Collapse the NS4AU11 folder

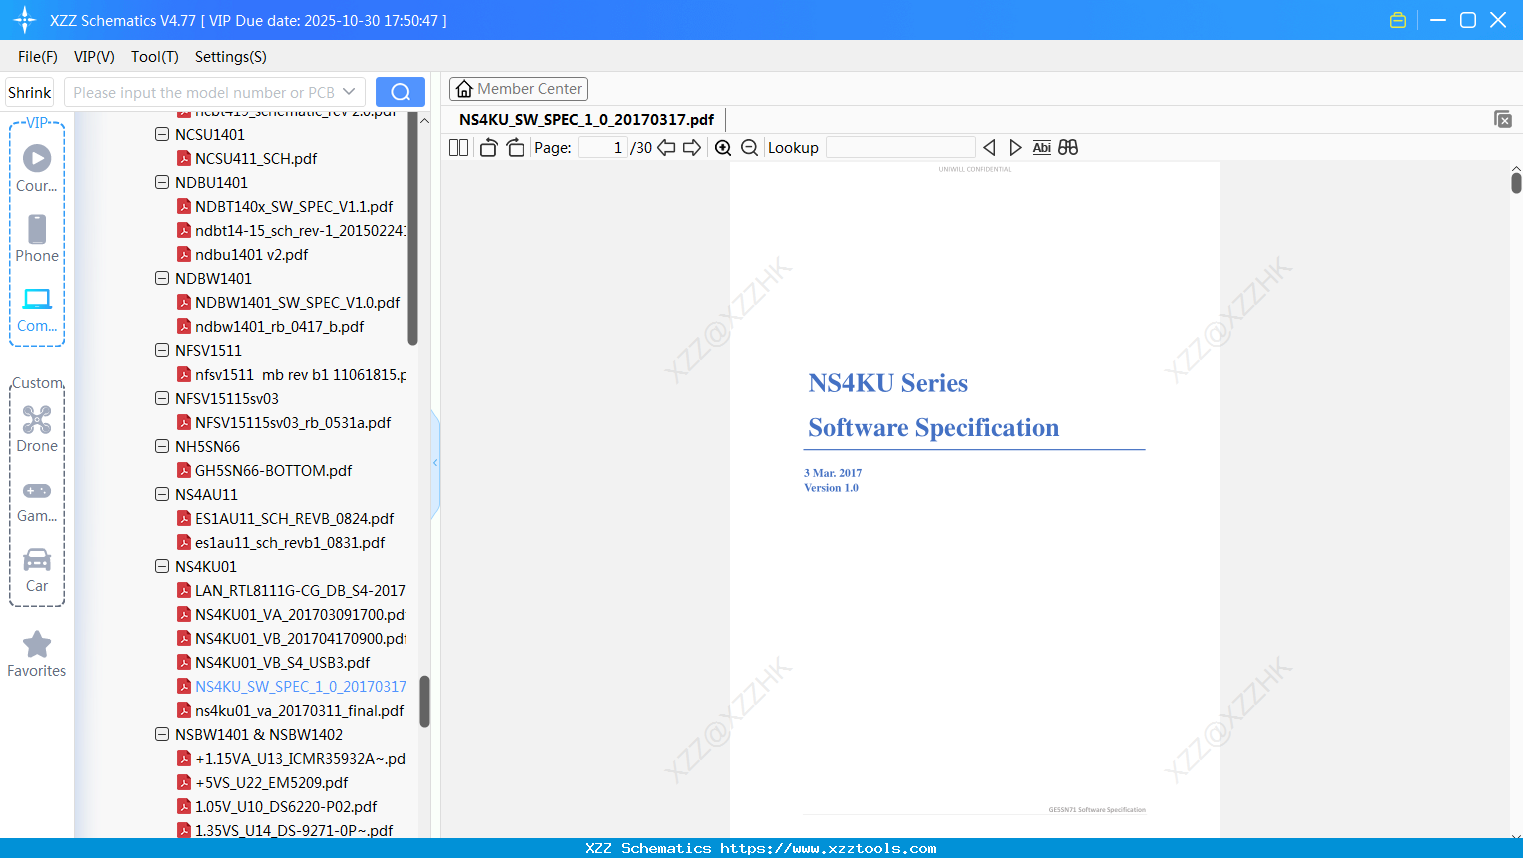(x=162, y=494)
